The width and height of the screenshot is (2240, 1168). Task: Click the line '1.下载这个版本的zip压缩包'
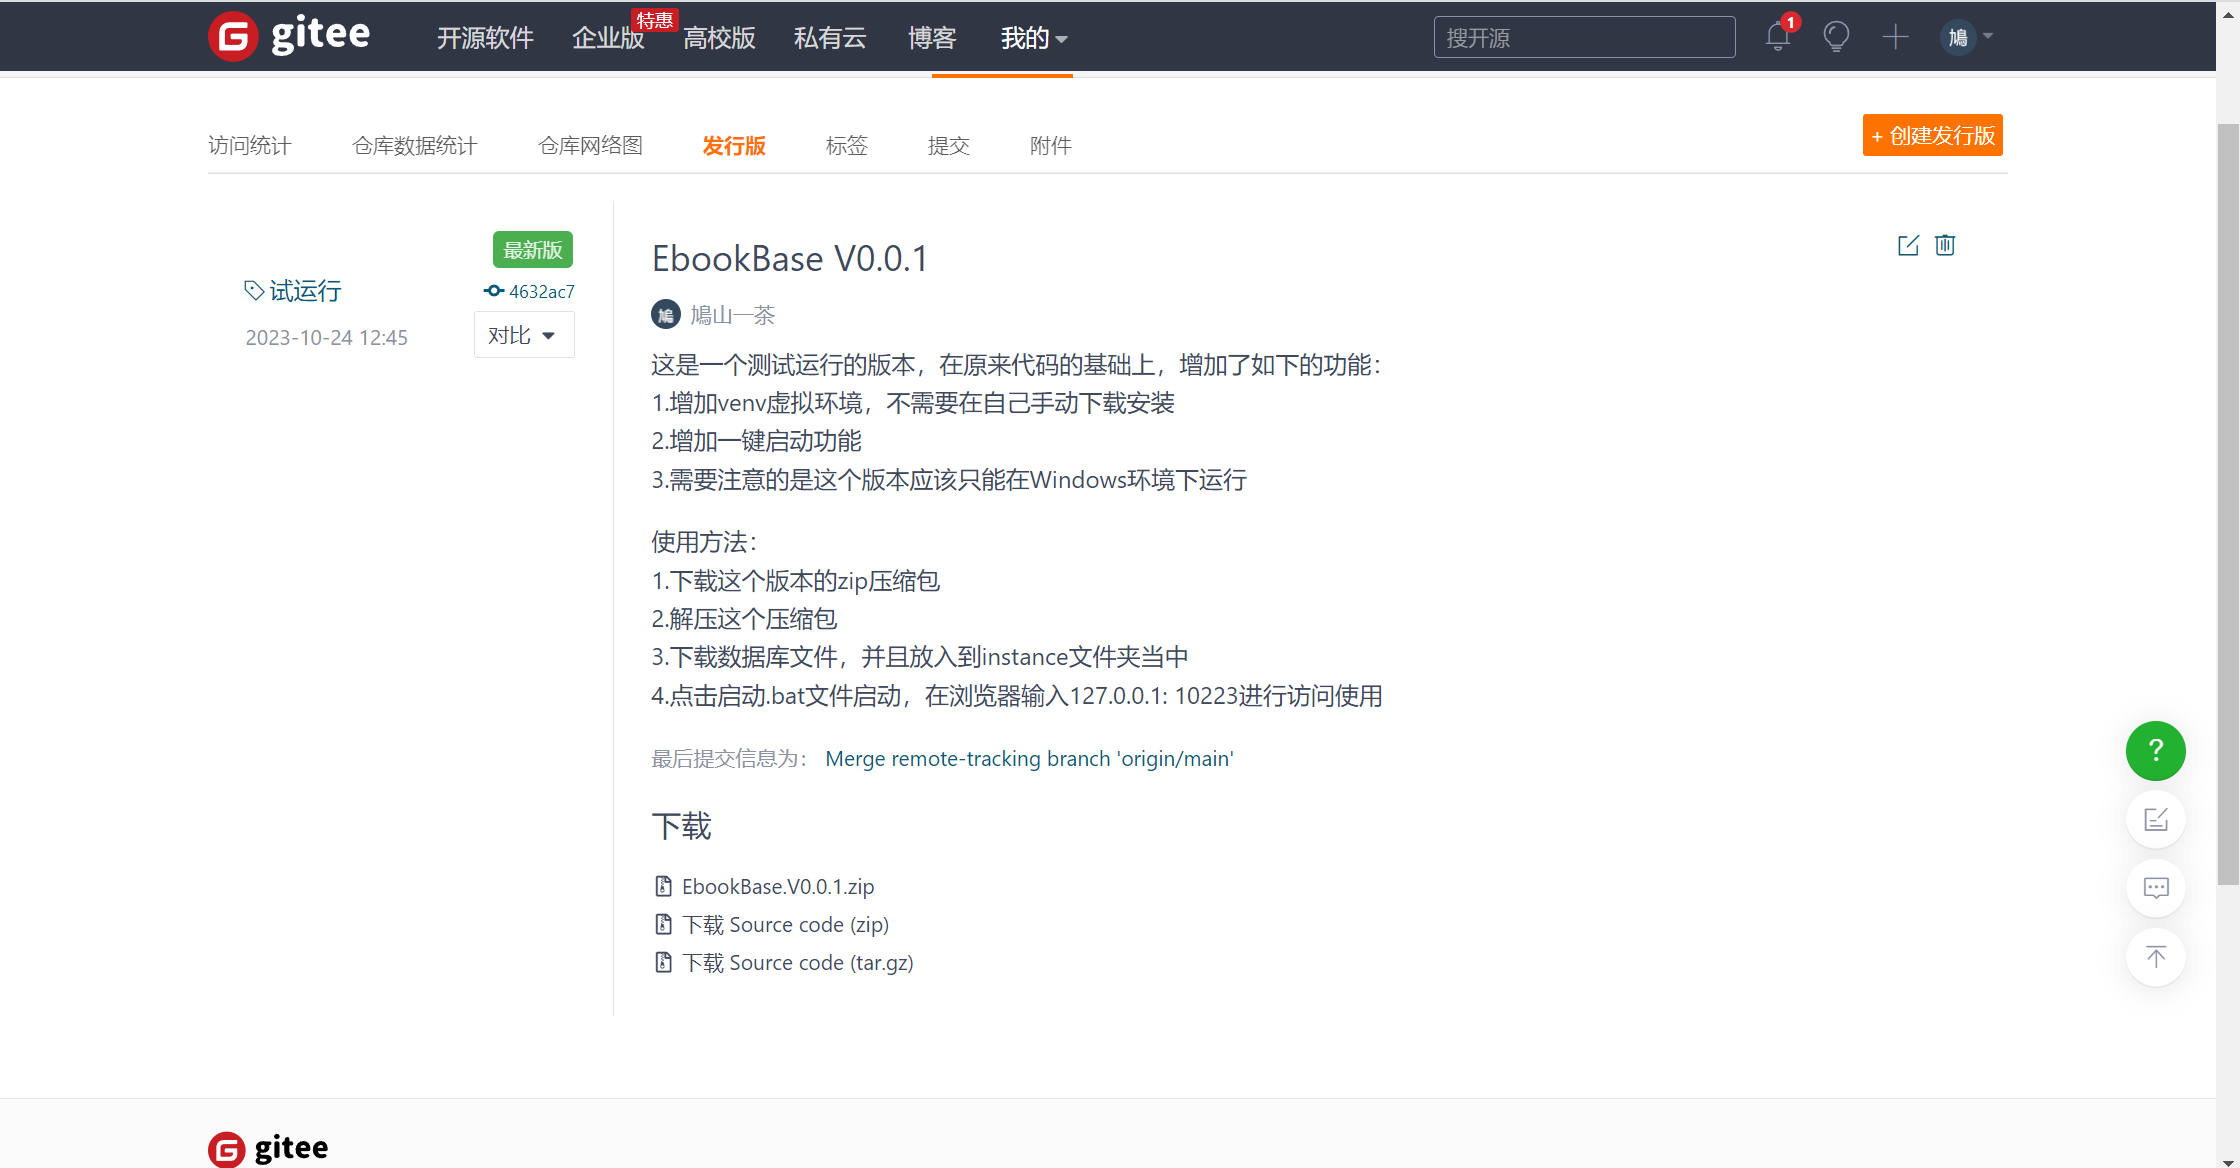pyautogui.click(x=796, y=581)
